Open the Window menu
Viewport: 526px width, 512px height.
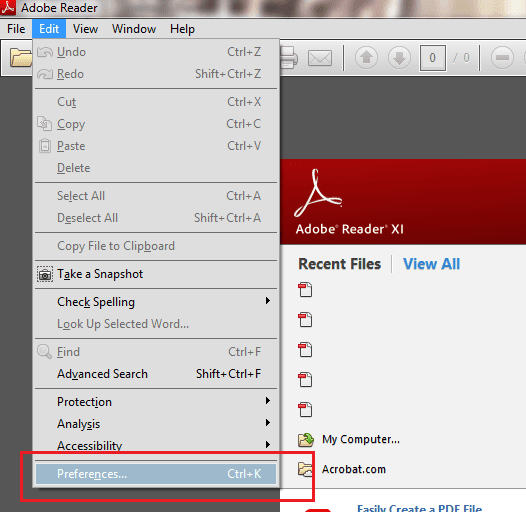coord(134,29)
